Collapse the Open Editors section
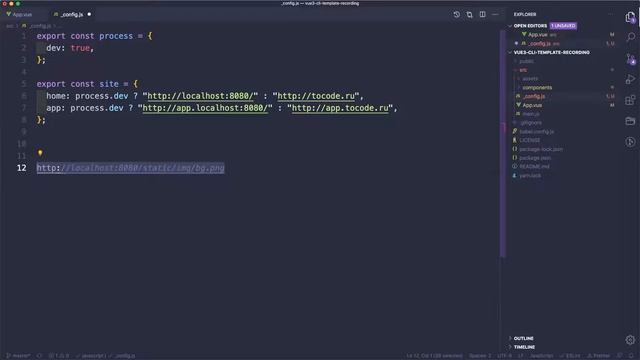This screenshot has width=640, height=360. (530, 26)
